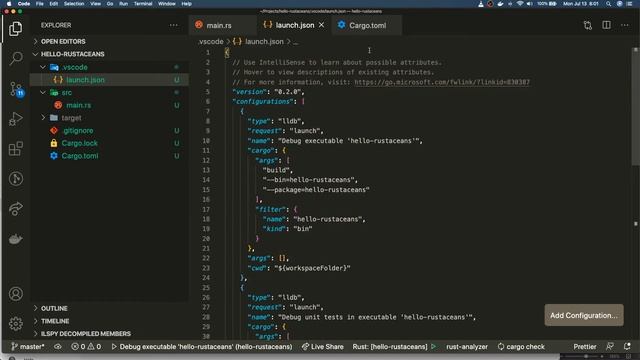Screen dimensions: 640x360
Task: Click the Add Configuration button
Action: [584, 315]
